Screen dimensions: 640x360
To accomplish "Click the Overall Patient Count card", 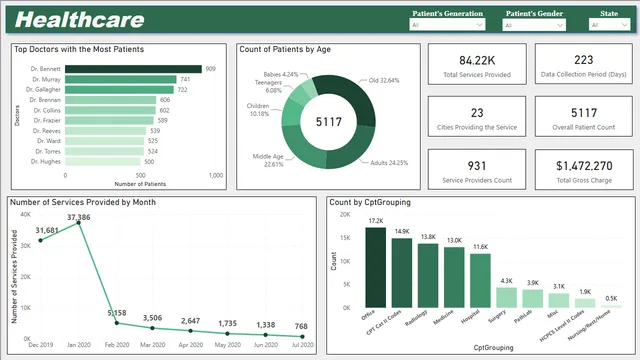I will (x=584, y=117).
